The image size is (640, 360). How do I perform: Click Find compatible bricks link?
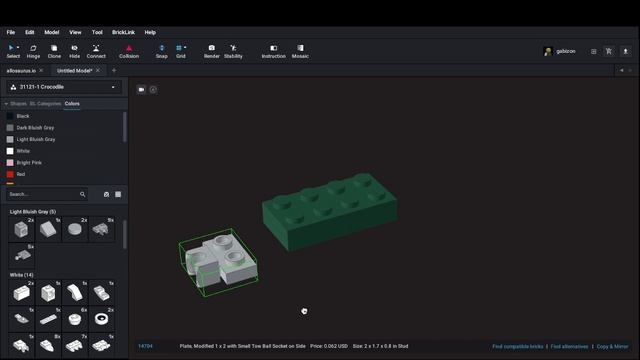(x=518, y=347)
